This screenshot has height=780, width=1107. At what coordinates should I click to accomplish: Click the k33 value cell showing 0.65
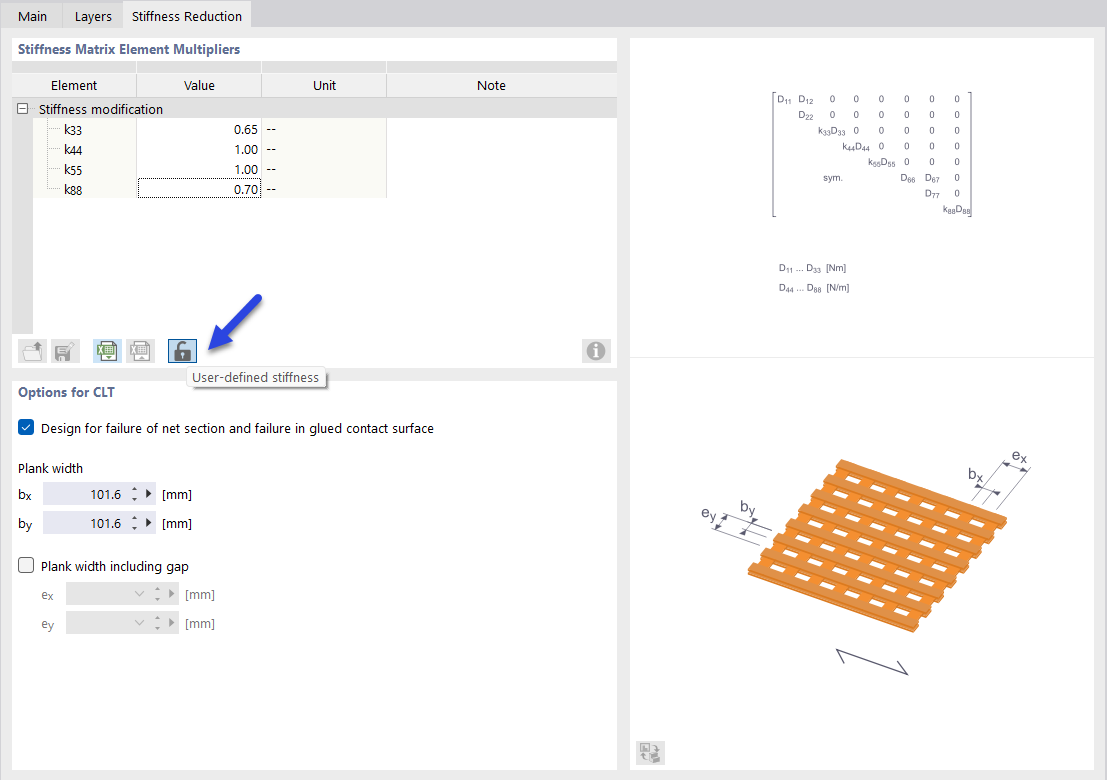(x=198, y=127)
